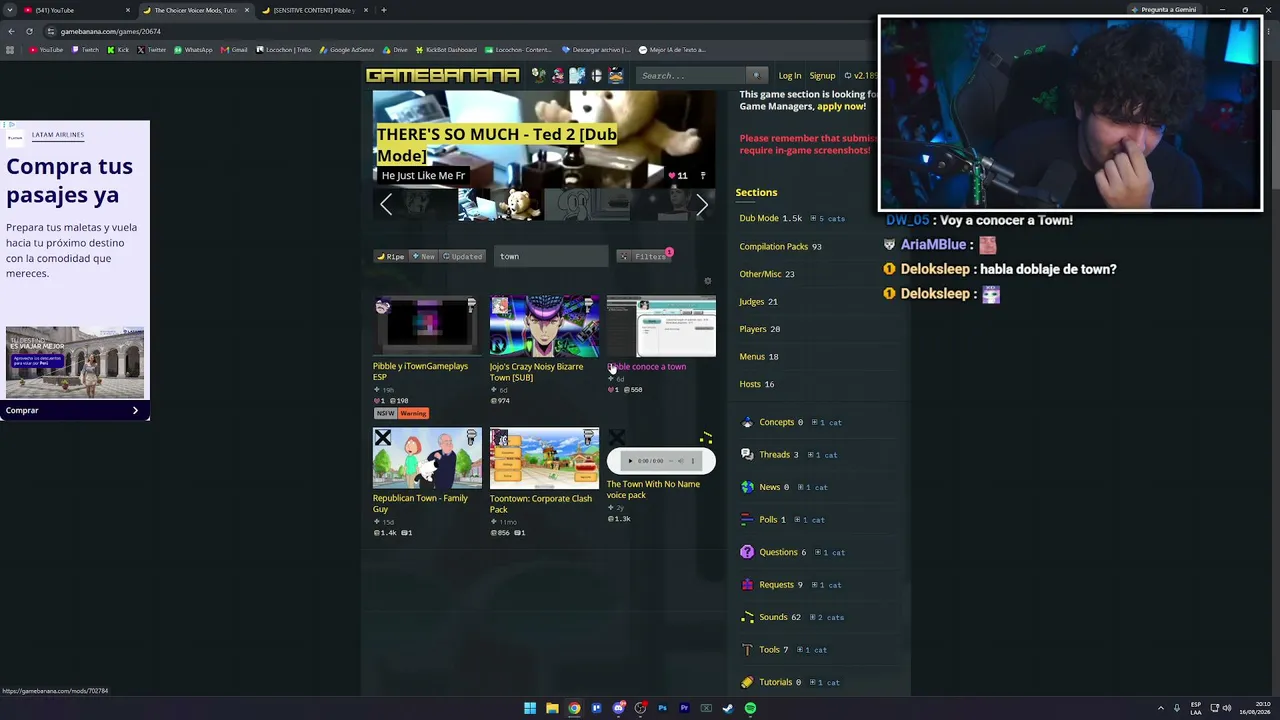This screenshot has width=1280, height=720.
Task: Expand Dub Mode '5 cats' categories
Action: click(x=828, y=218)
